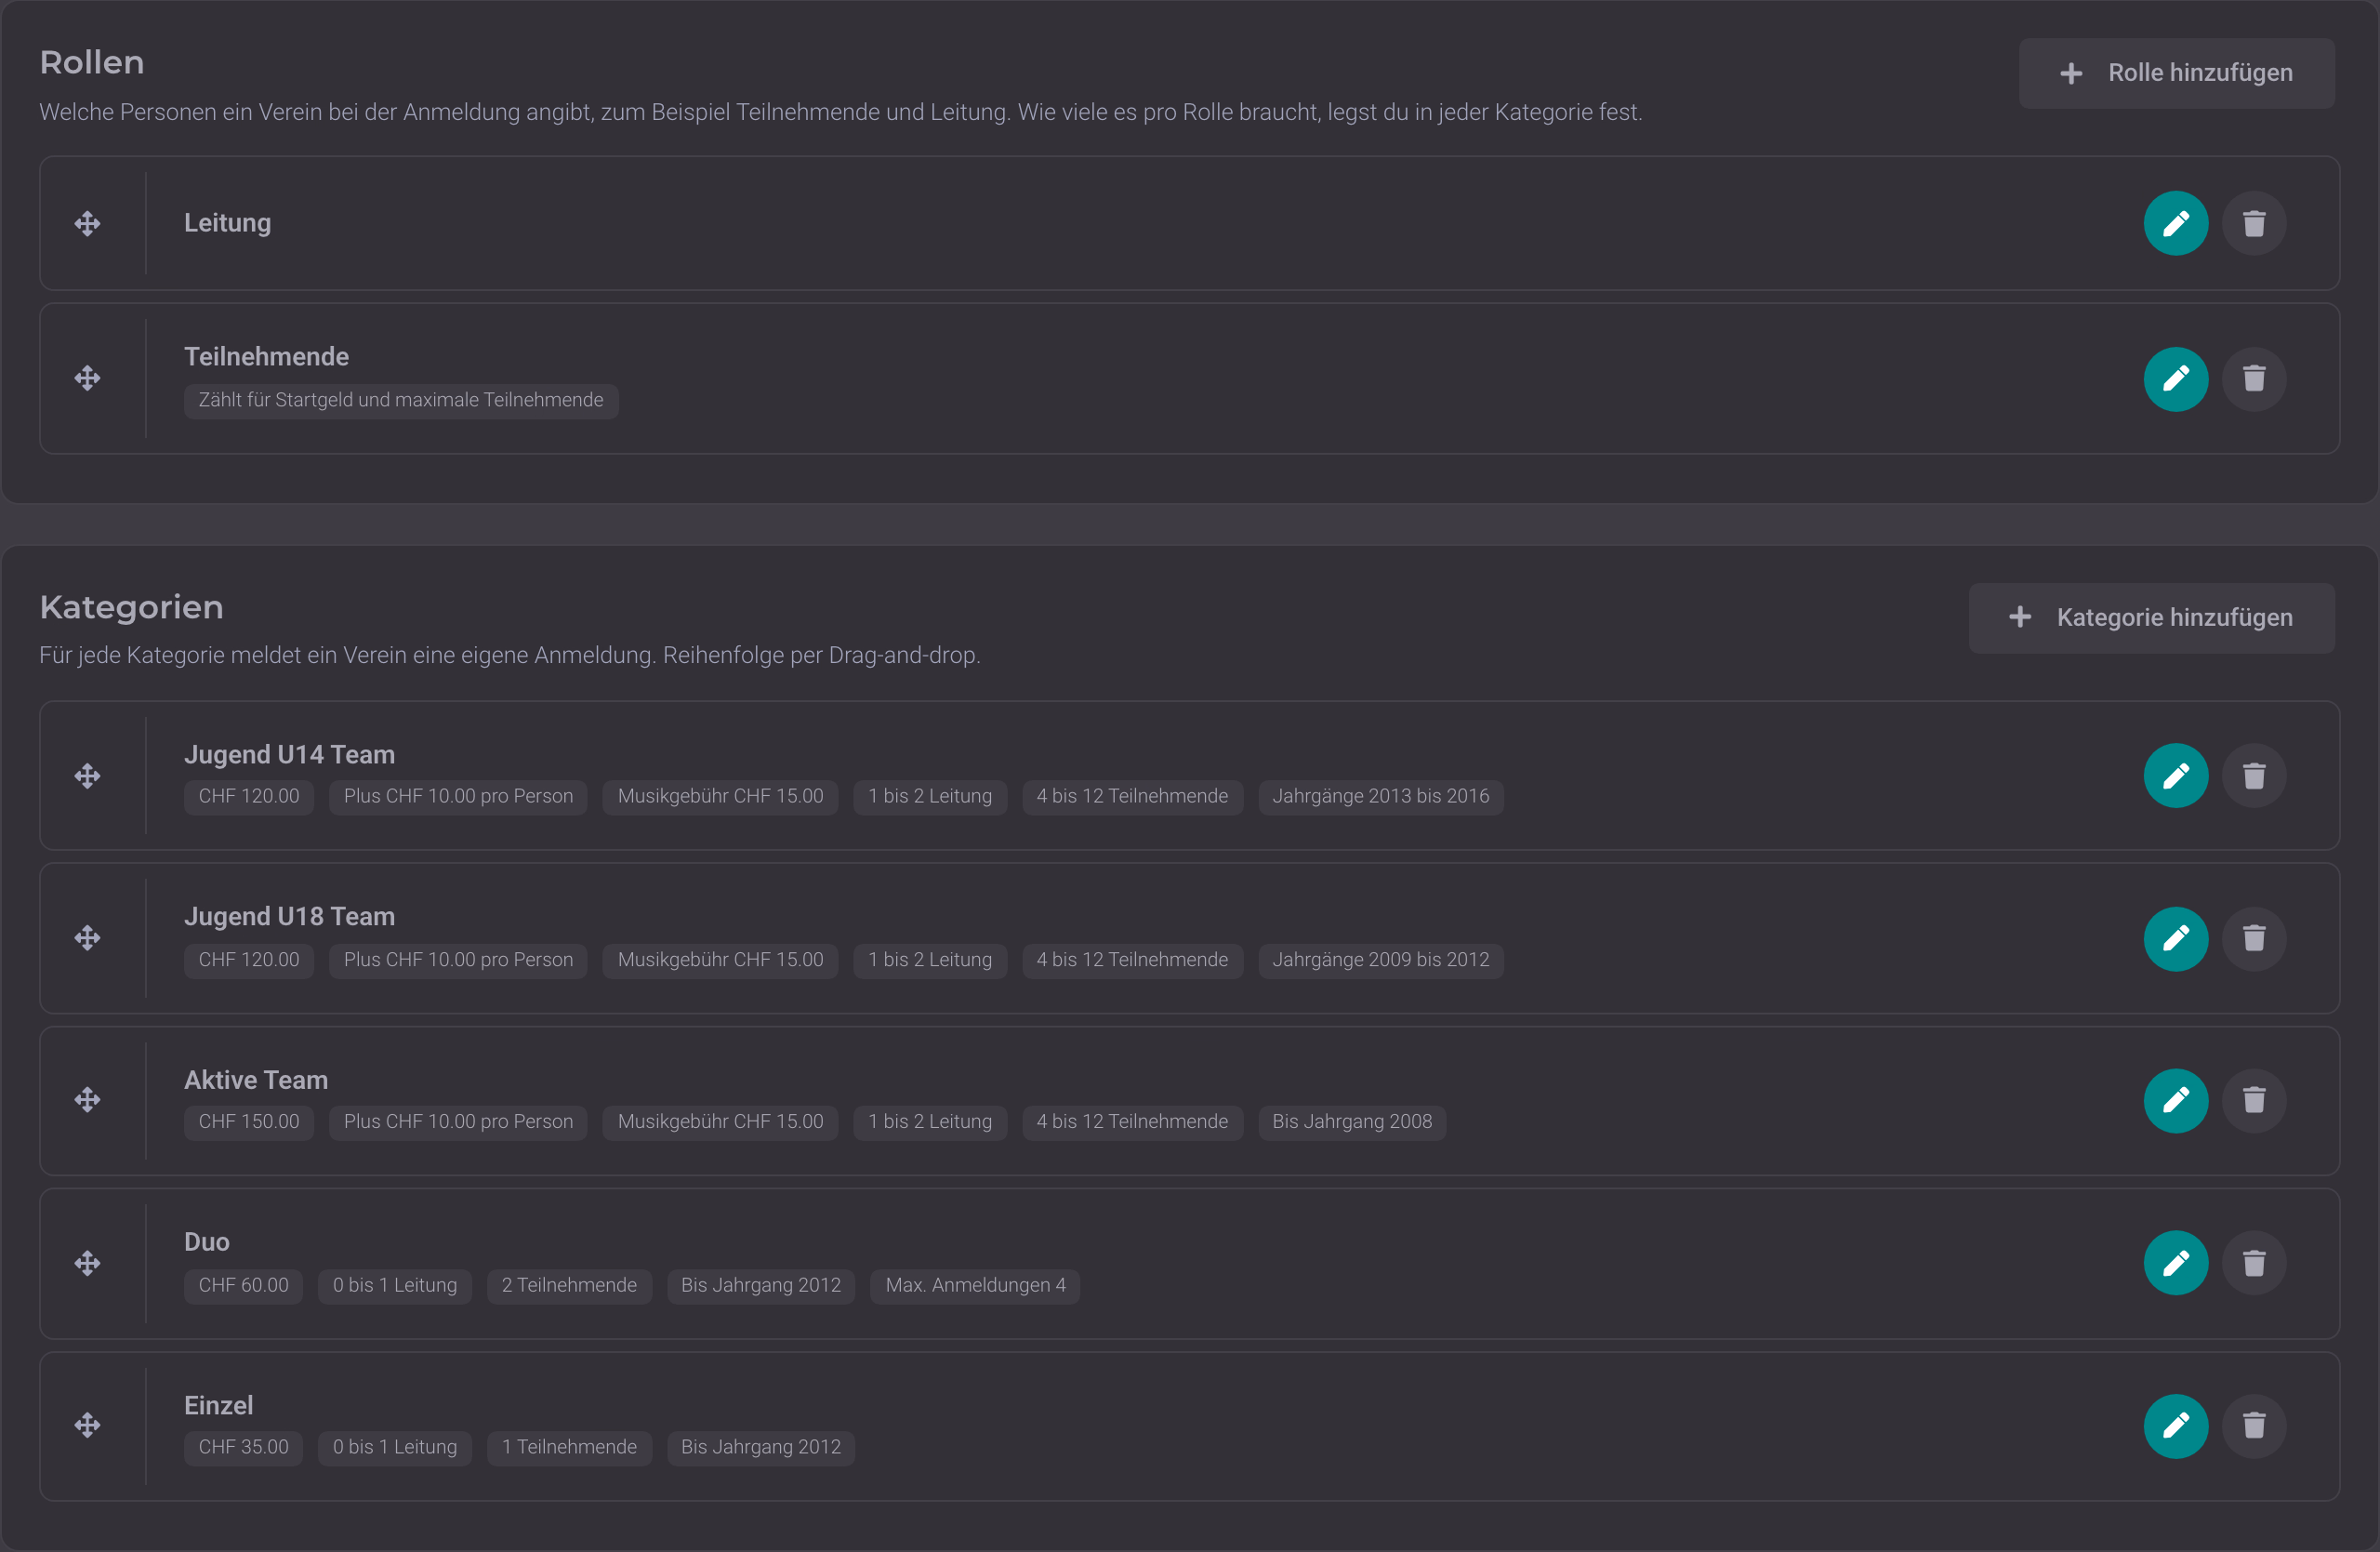Edit the Duo category
Screen dimensions: 2380x1552
2175,1263
